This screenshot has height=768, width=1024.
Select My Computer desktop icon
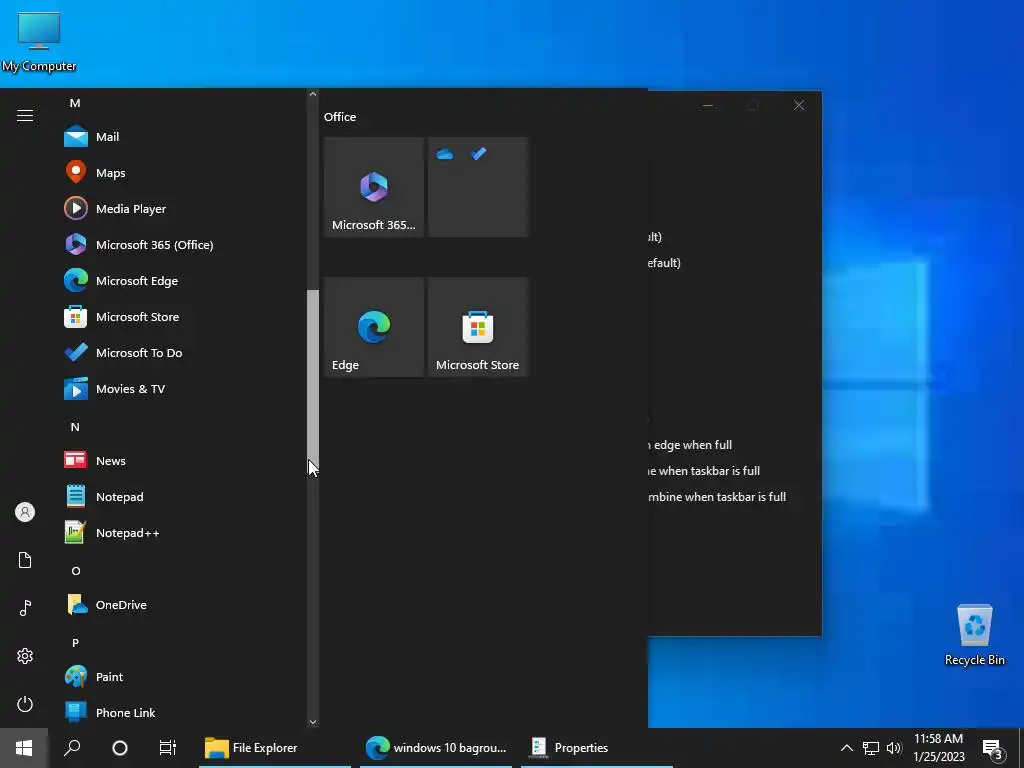(x=39, y=42)
